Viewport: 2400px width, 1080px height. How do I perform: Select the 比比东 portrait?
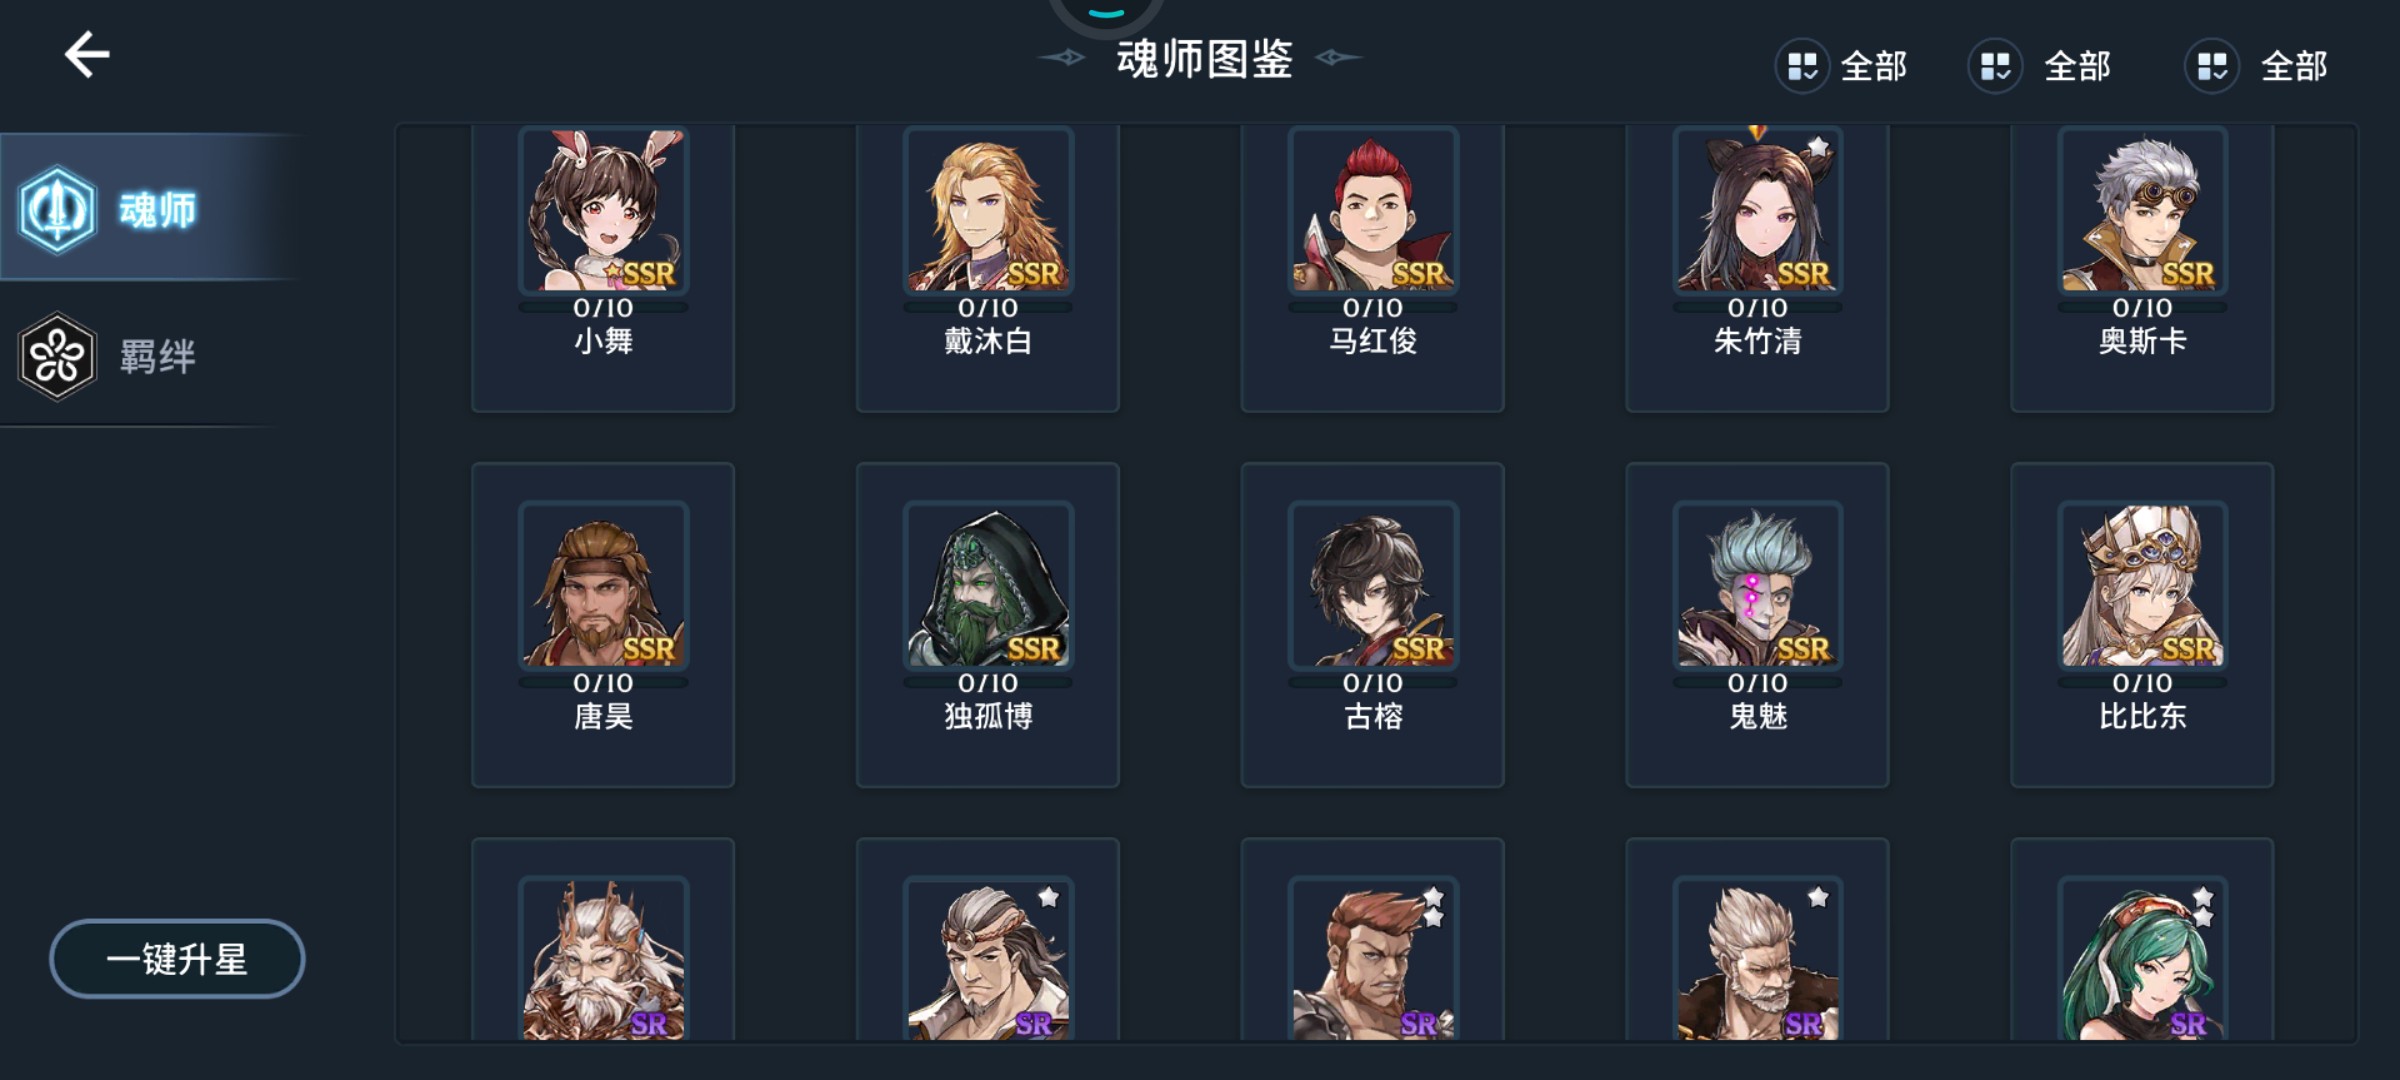point(2142,585)
